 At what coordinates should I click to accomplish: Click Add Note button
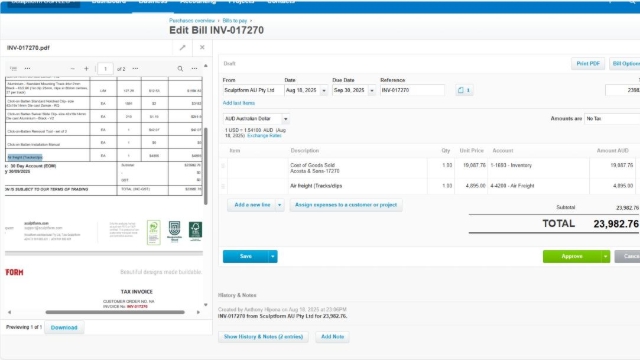(332, 337)
